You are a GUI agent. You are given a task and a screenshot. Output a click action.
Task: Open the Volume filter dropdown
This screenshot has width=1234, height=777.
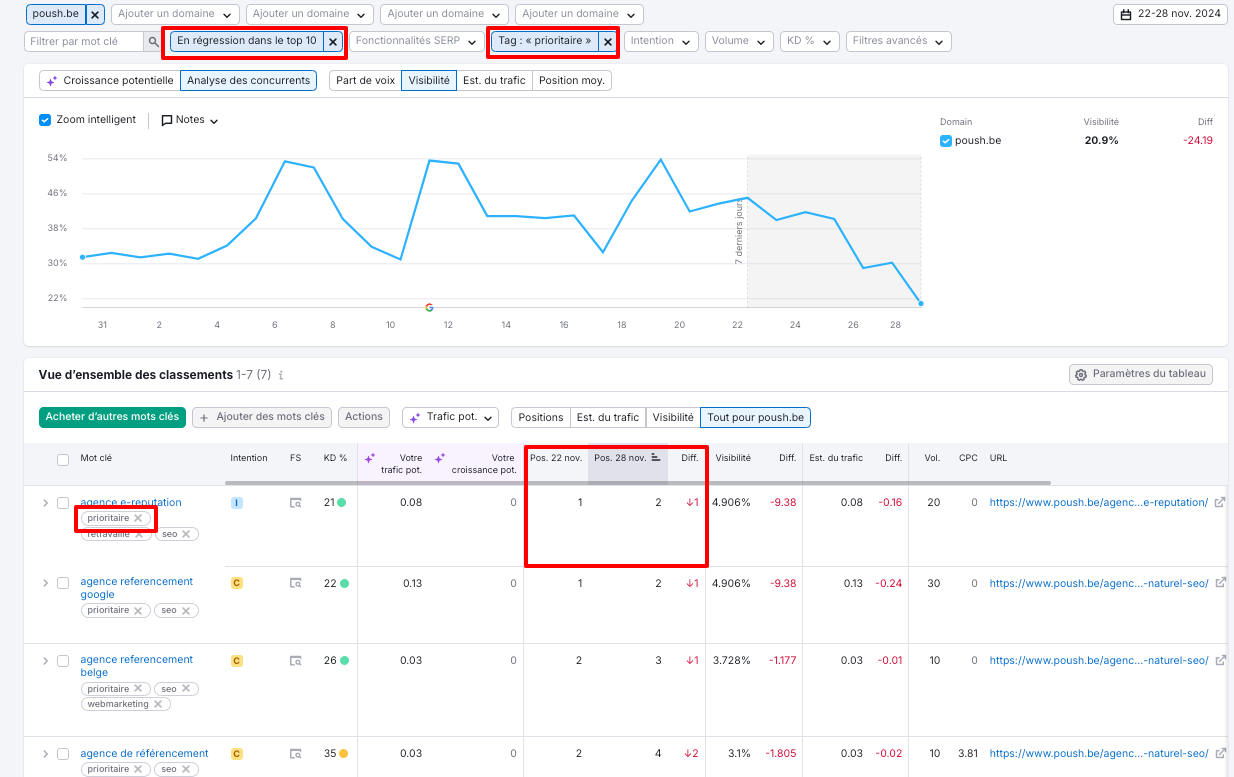pos(739,42)
